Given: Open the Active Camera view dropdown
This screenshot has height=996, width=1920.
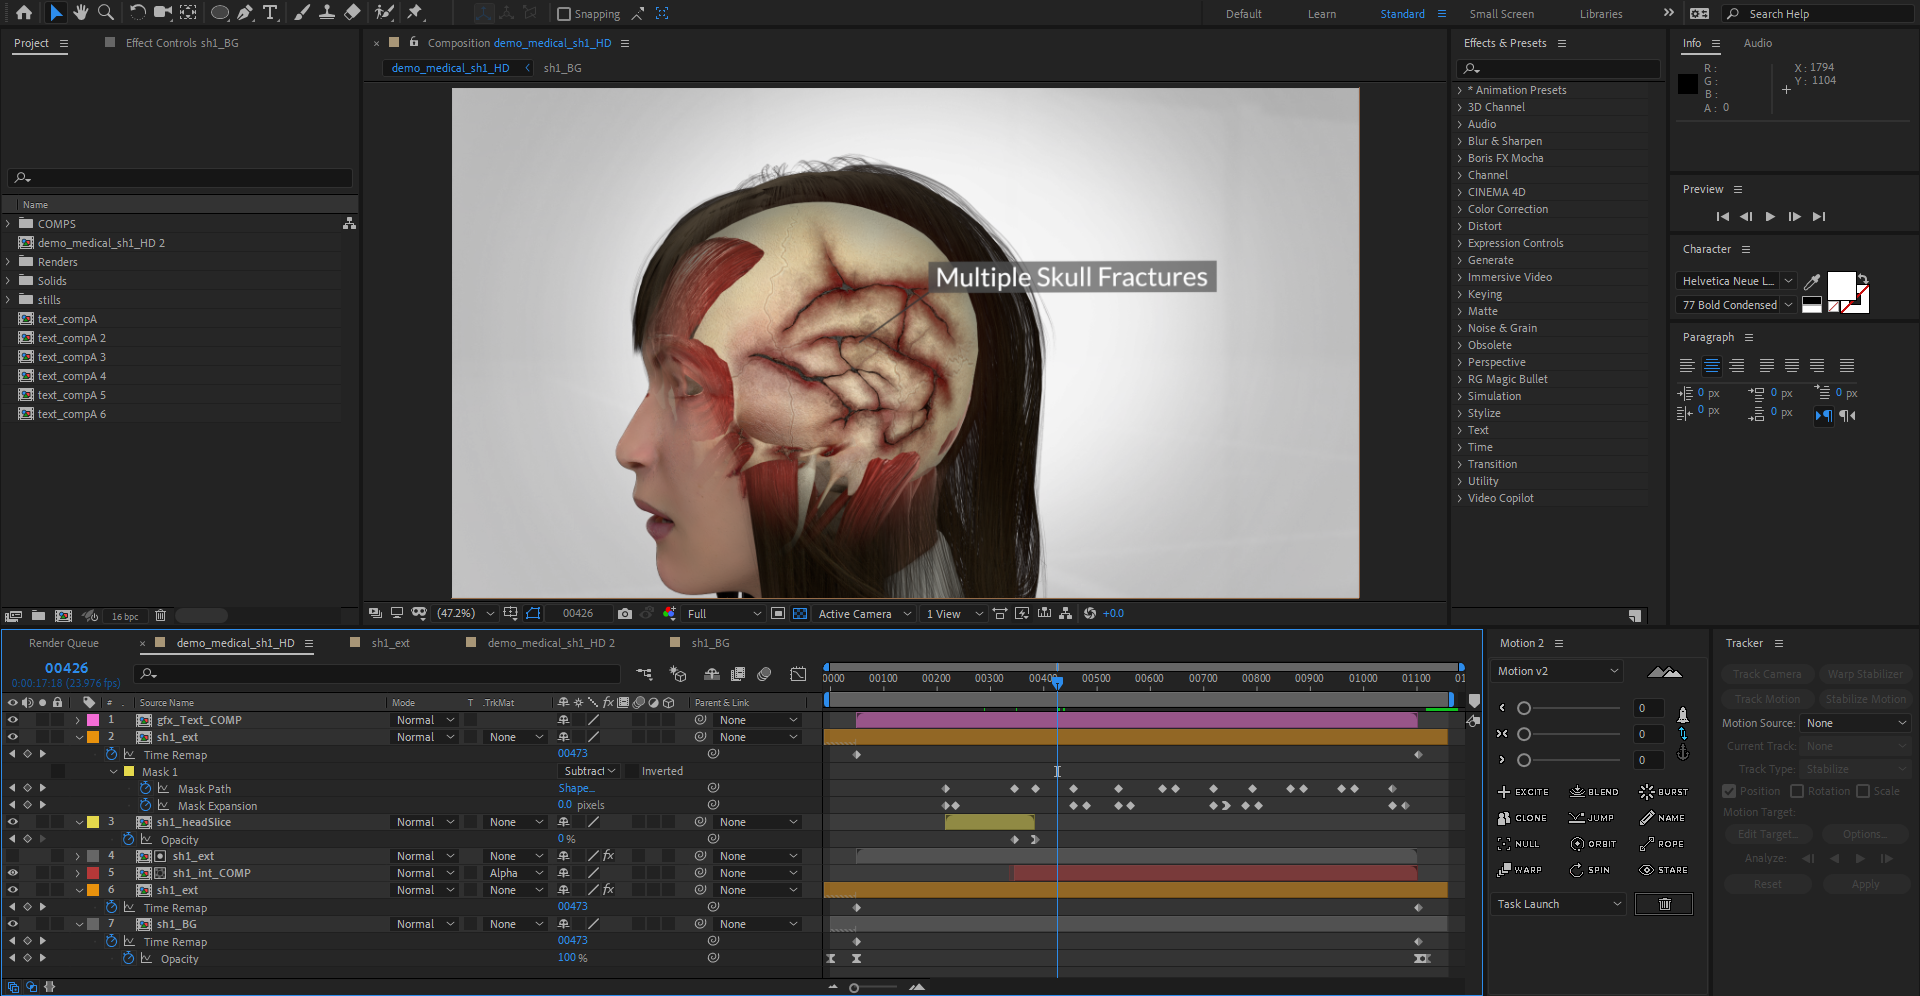Looking at the screenshot, I should coord(864,614).
